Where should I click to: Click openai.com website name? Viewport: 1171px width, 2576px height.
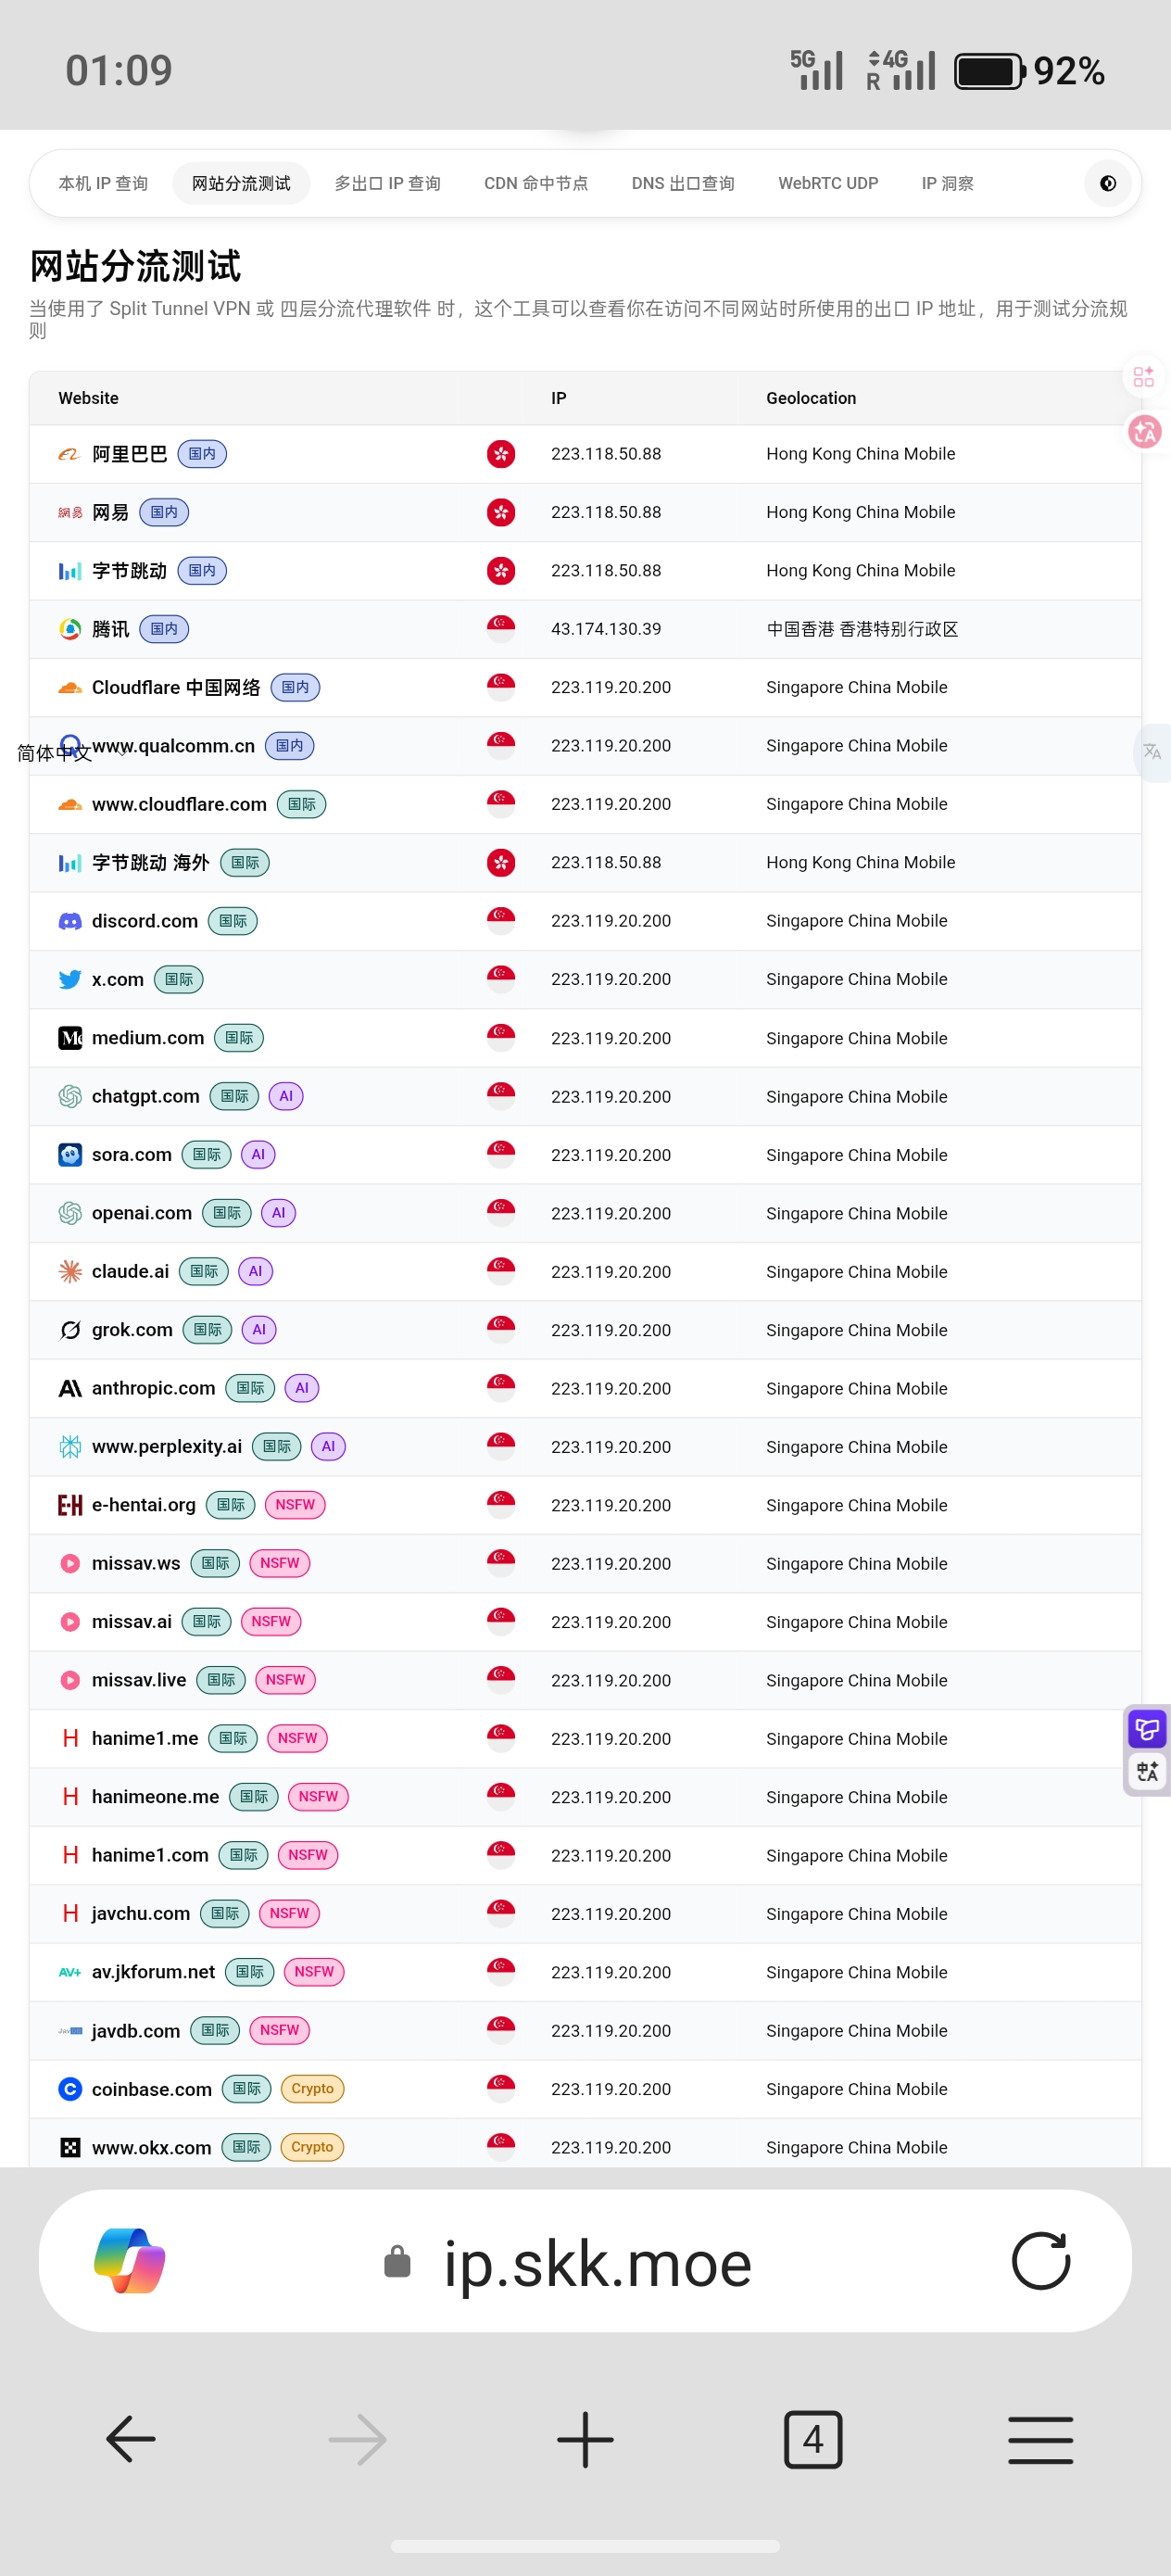(142, 1213)
